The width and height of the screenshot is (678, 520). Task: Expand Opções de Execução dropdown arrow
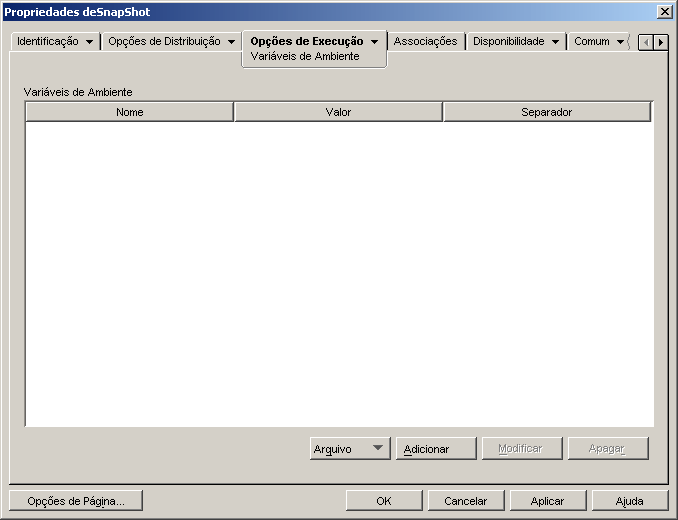coord(374,42)
